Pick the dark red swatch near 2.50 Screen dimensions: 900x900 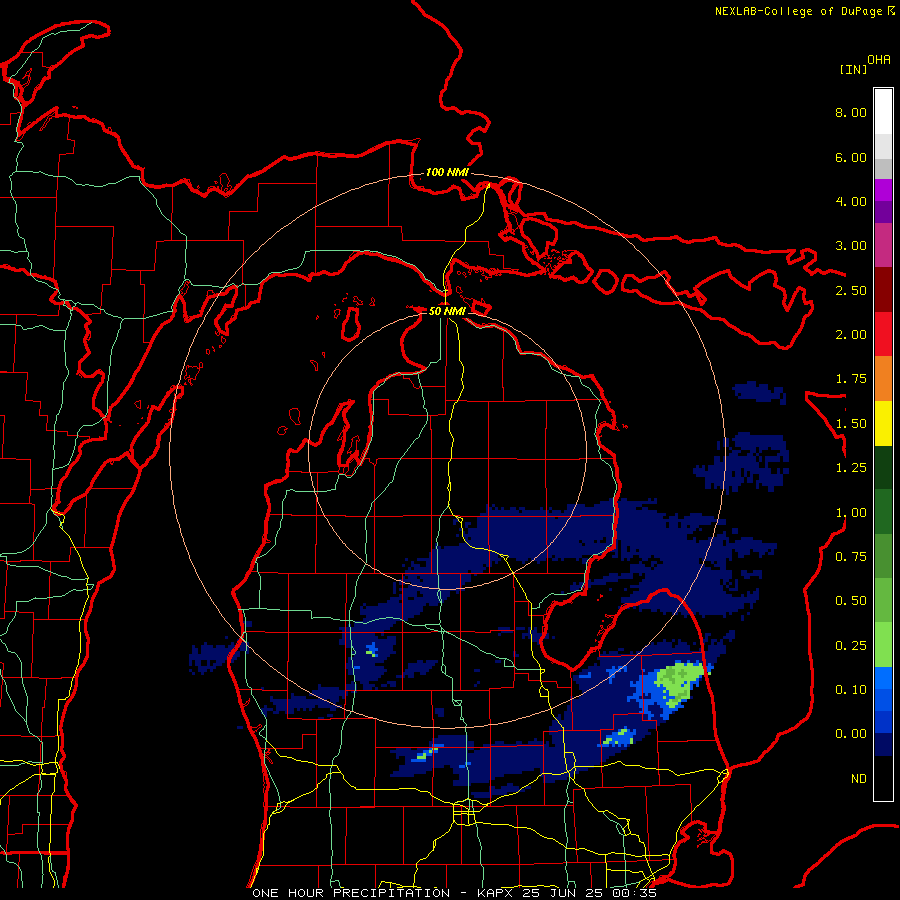point(883,290)
